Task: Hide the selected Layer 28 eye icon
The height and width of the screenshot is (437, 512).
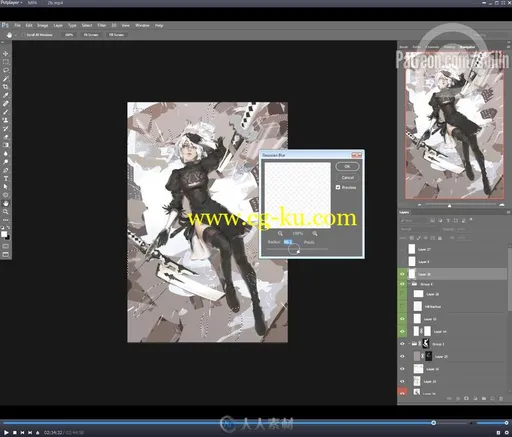Action: coord(402,274)
